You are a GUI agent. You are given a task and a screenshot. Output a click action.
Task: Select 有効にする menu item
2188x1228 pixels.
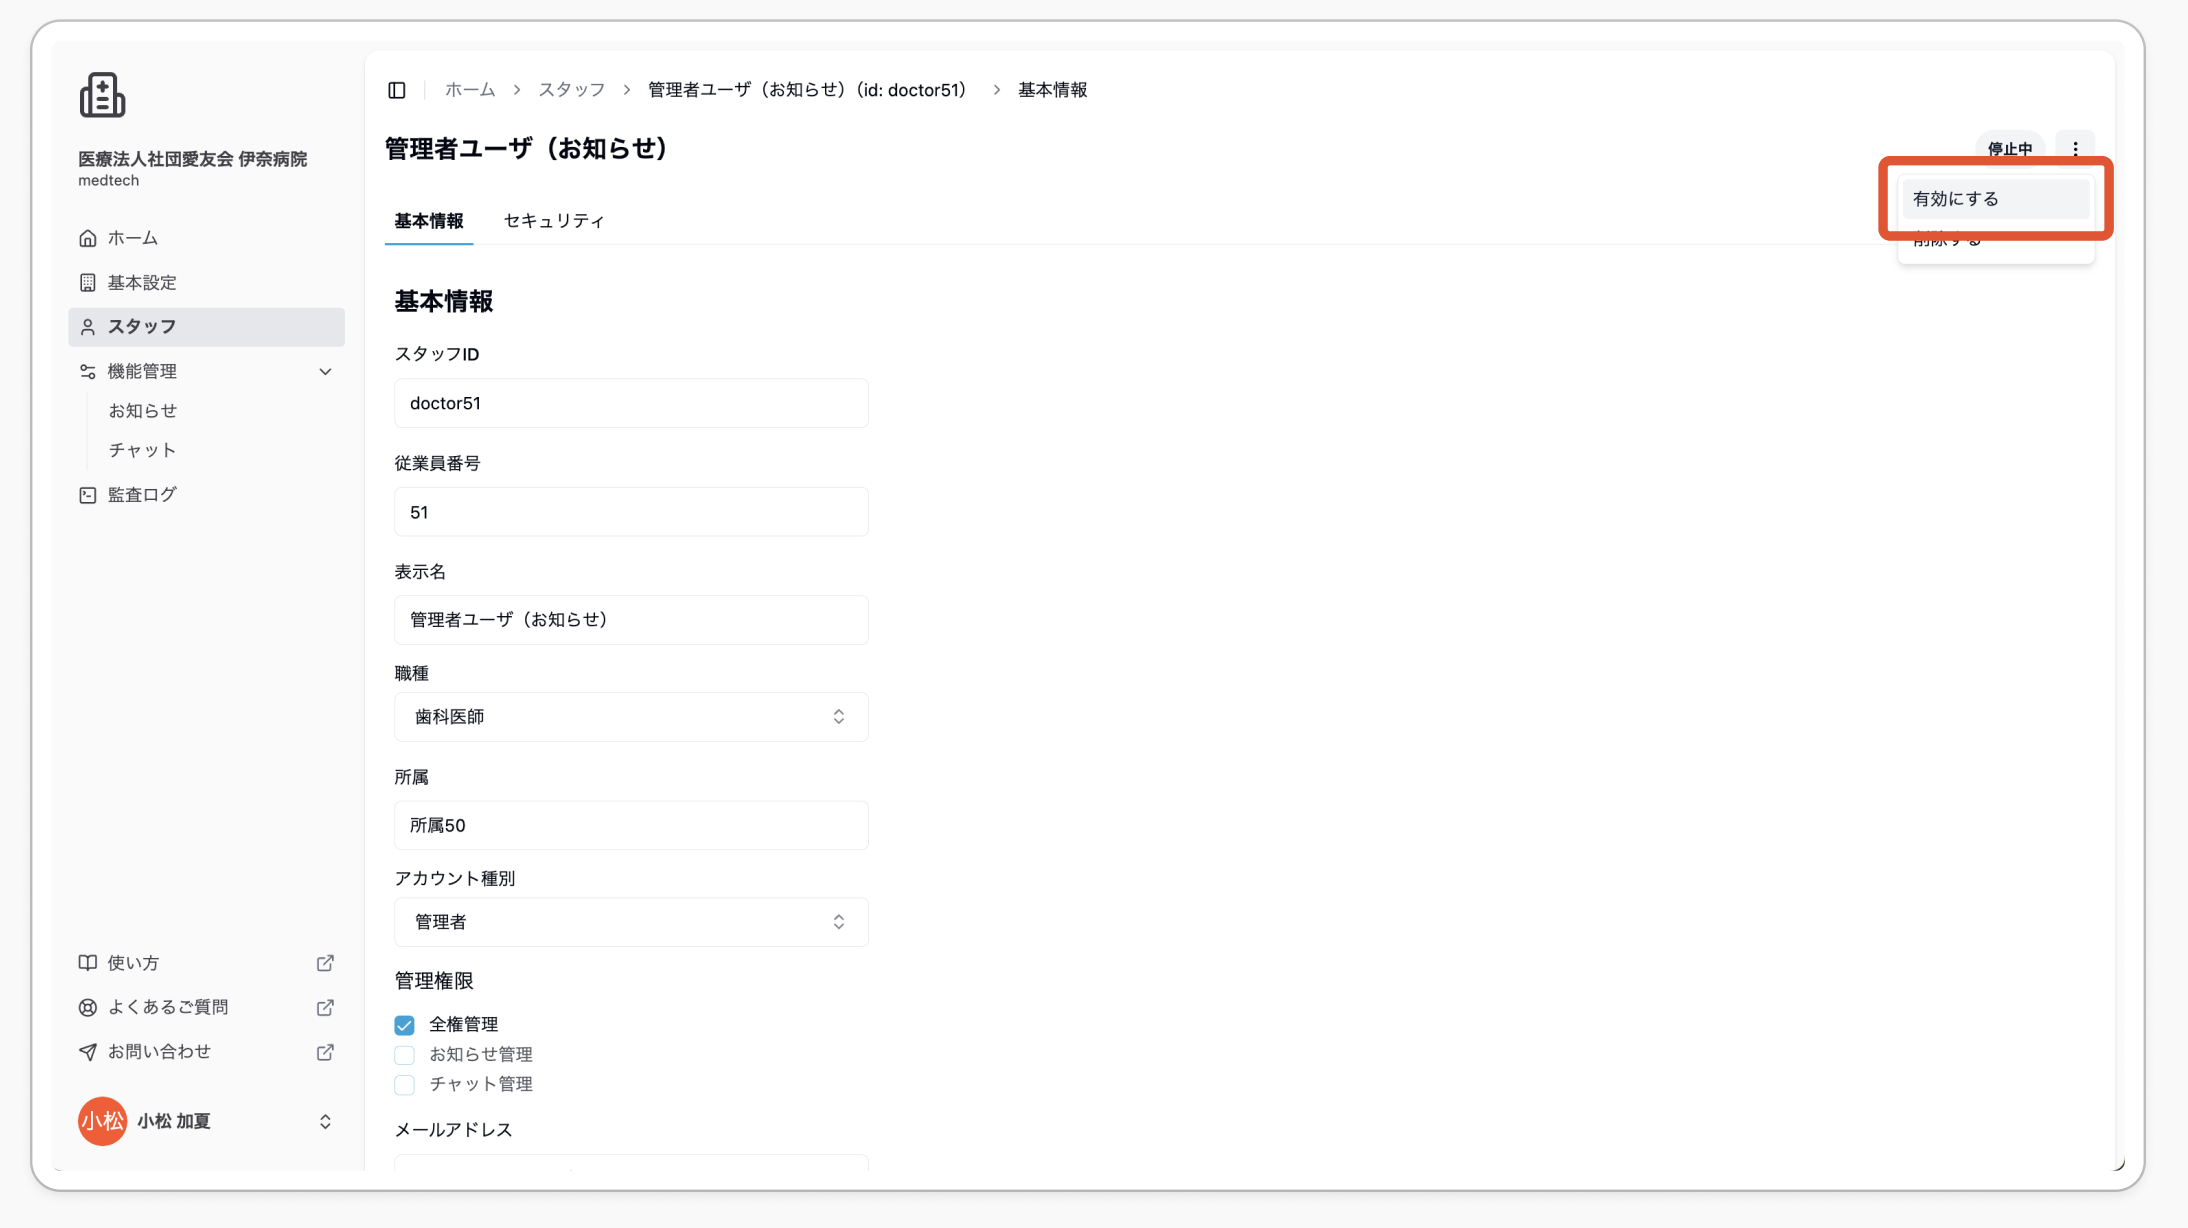[x=1995, y=199]
